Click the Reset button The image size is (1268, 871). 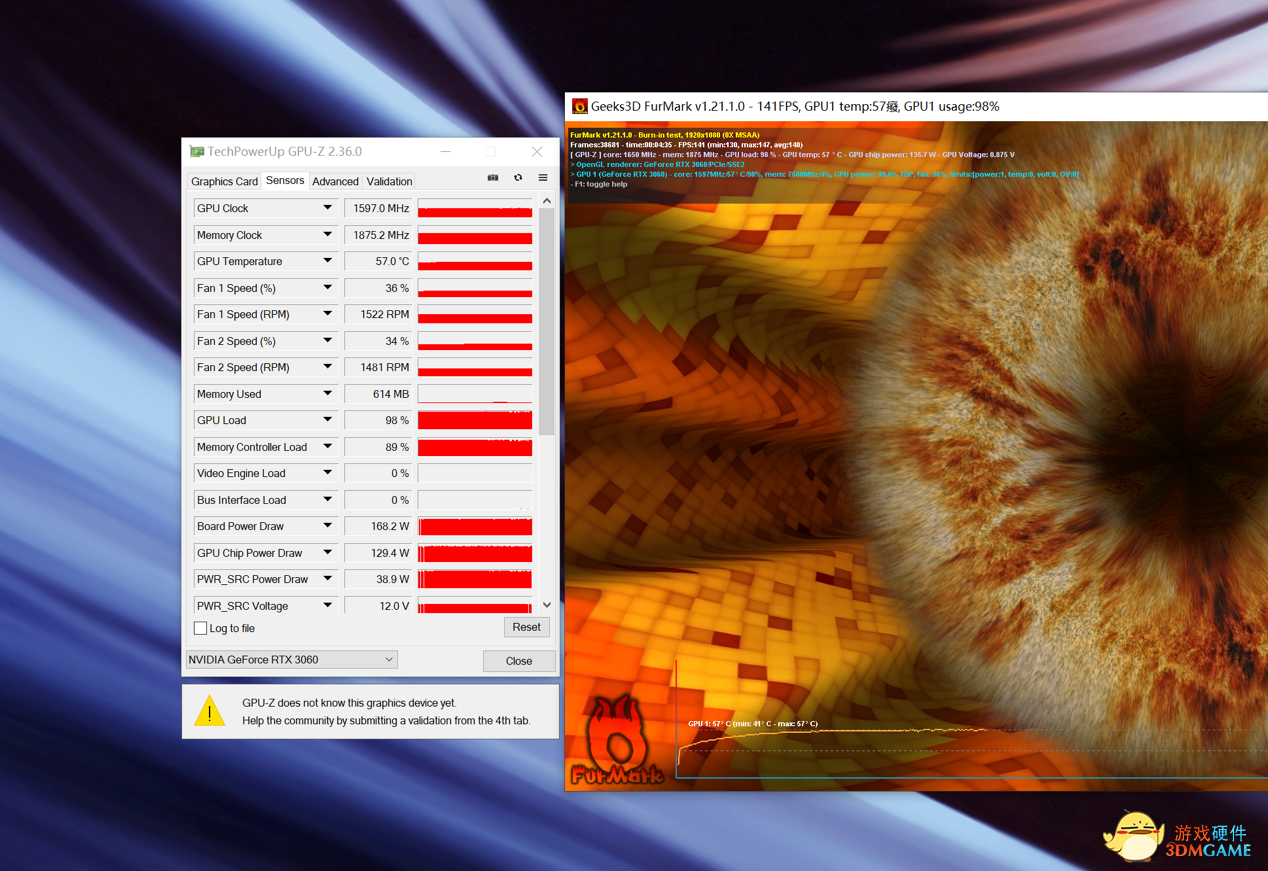pos(526,628)
